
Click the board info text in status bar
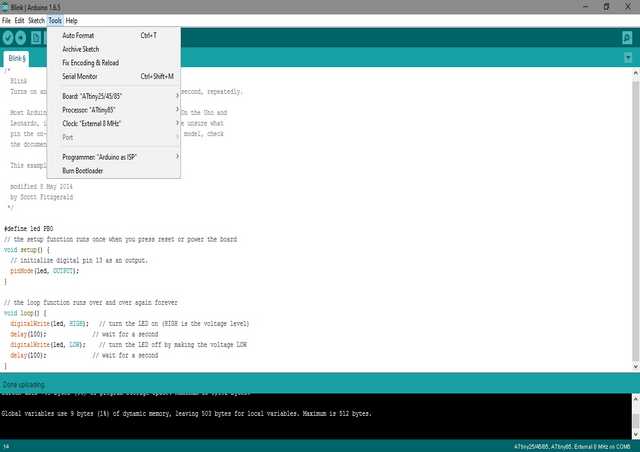572,447
